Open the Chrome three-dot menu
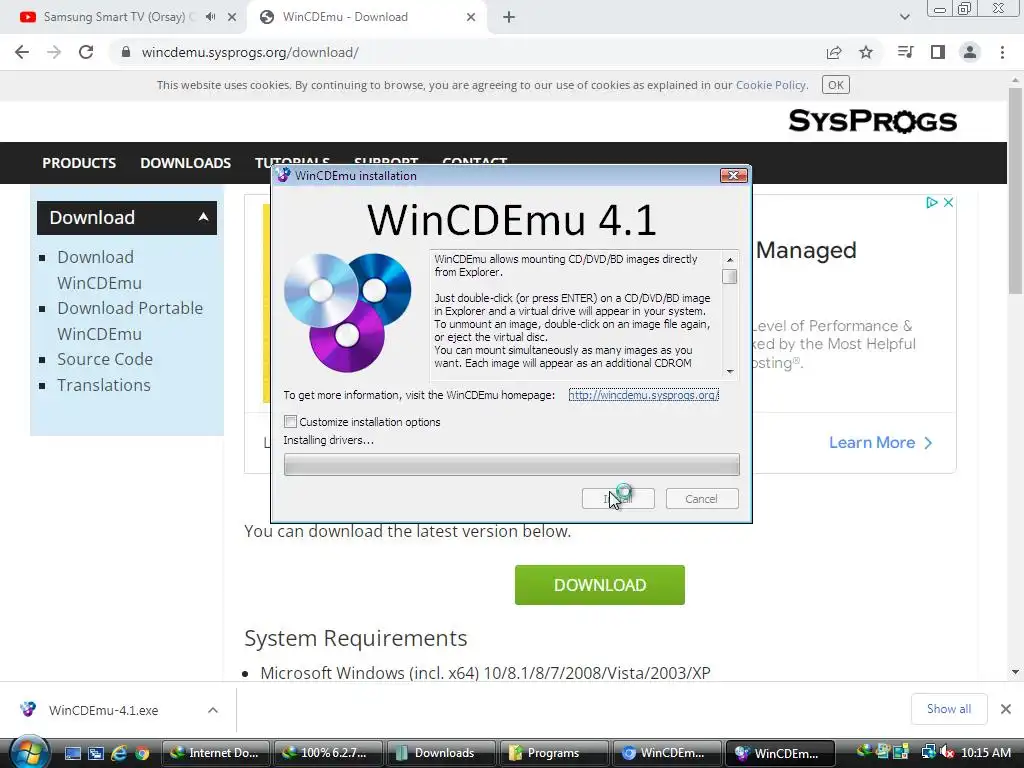Screen dimensions: 1024x768 pos(1002,52)
